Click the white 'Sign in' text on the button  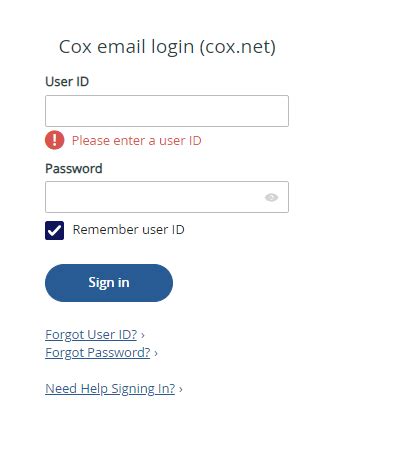[109, 283]
